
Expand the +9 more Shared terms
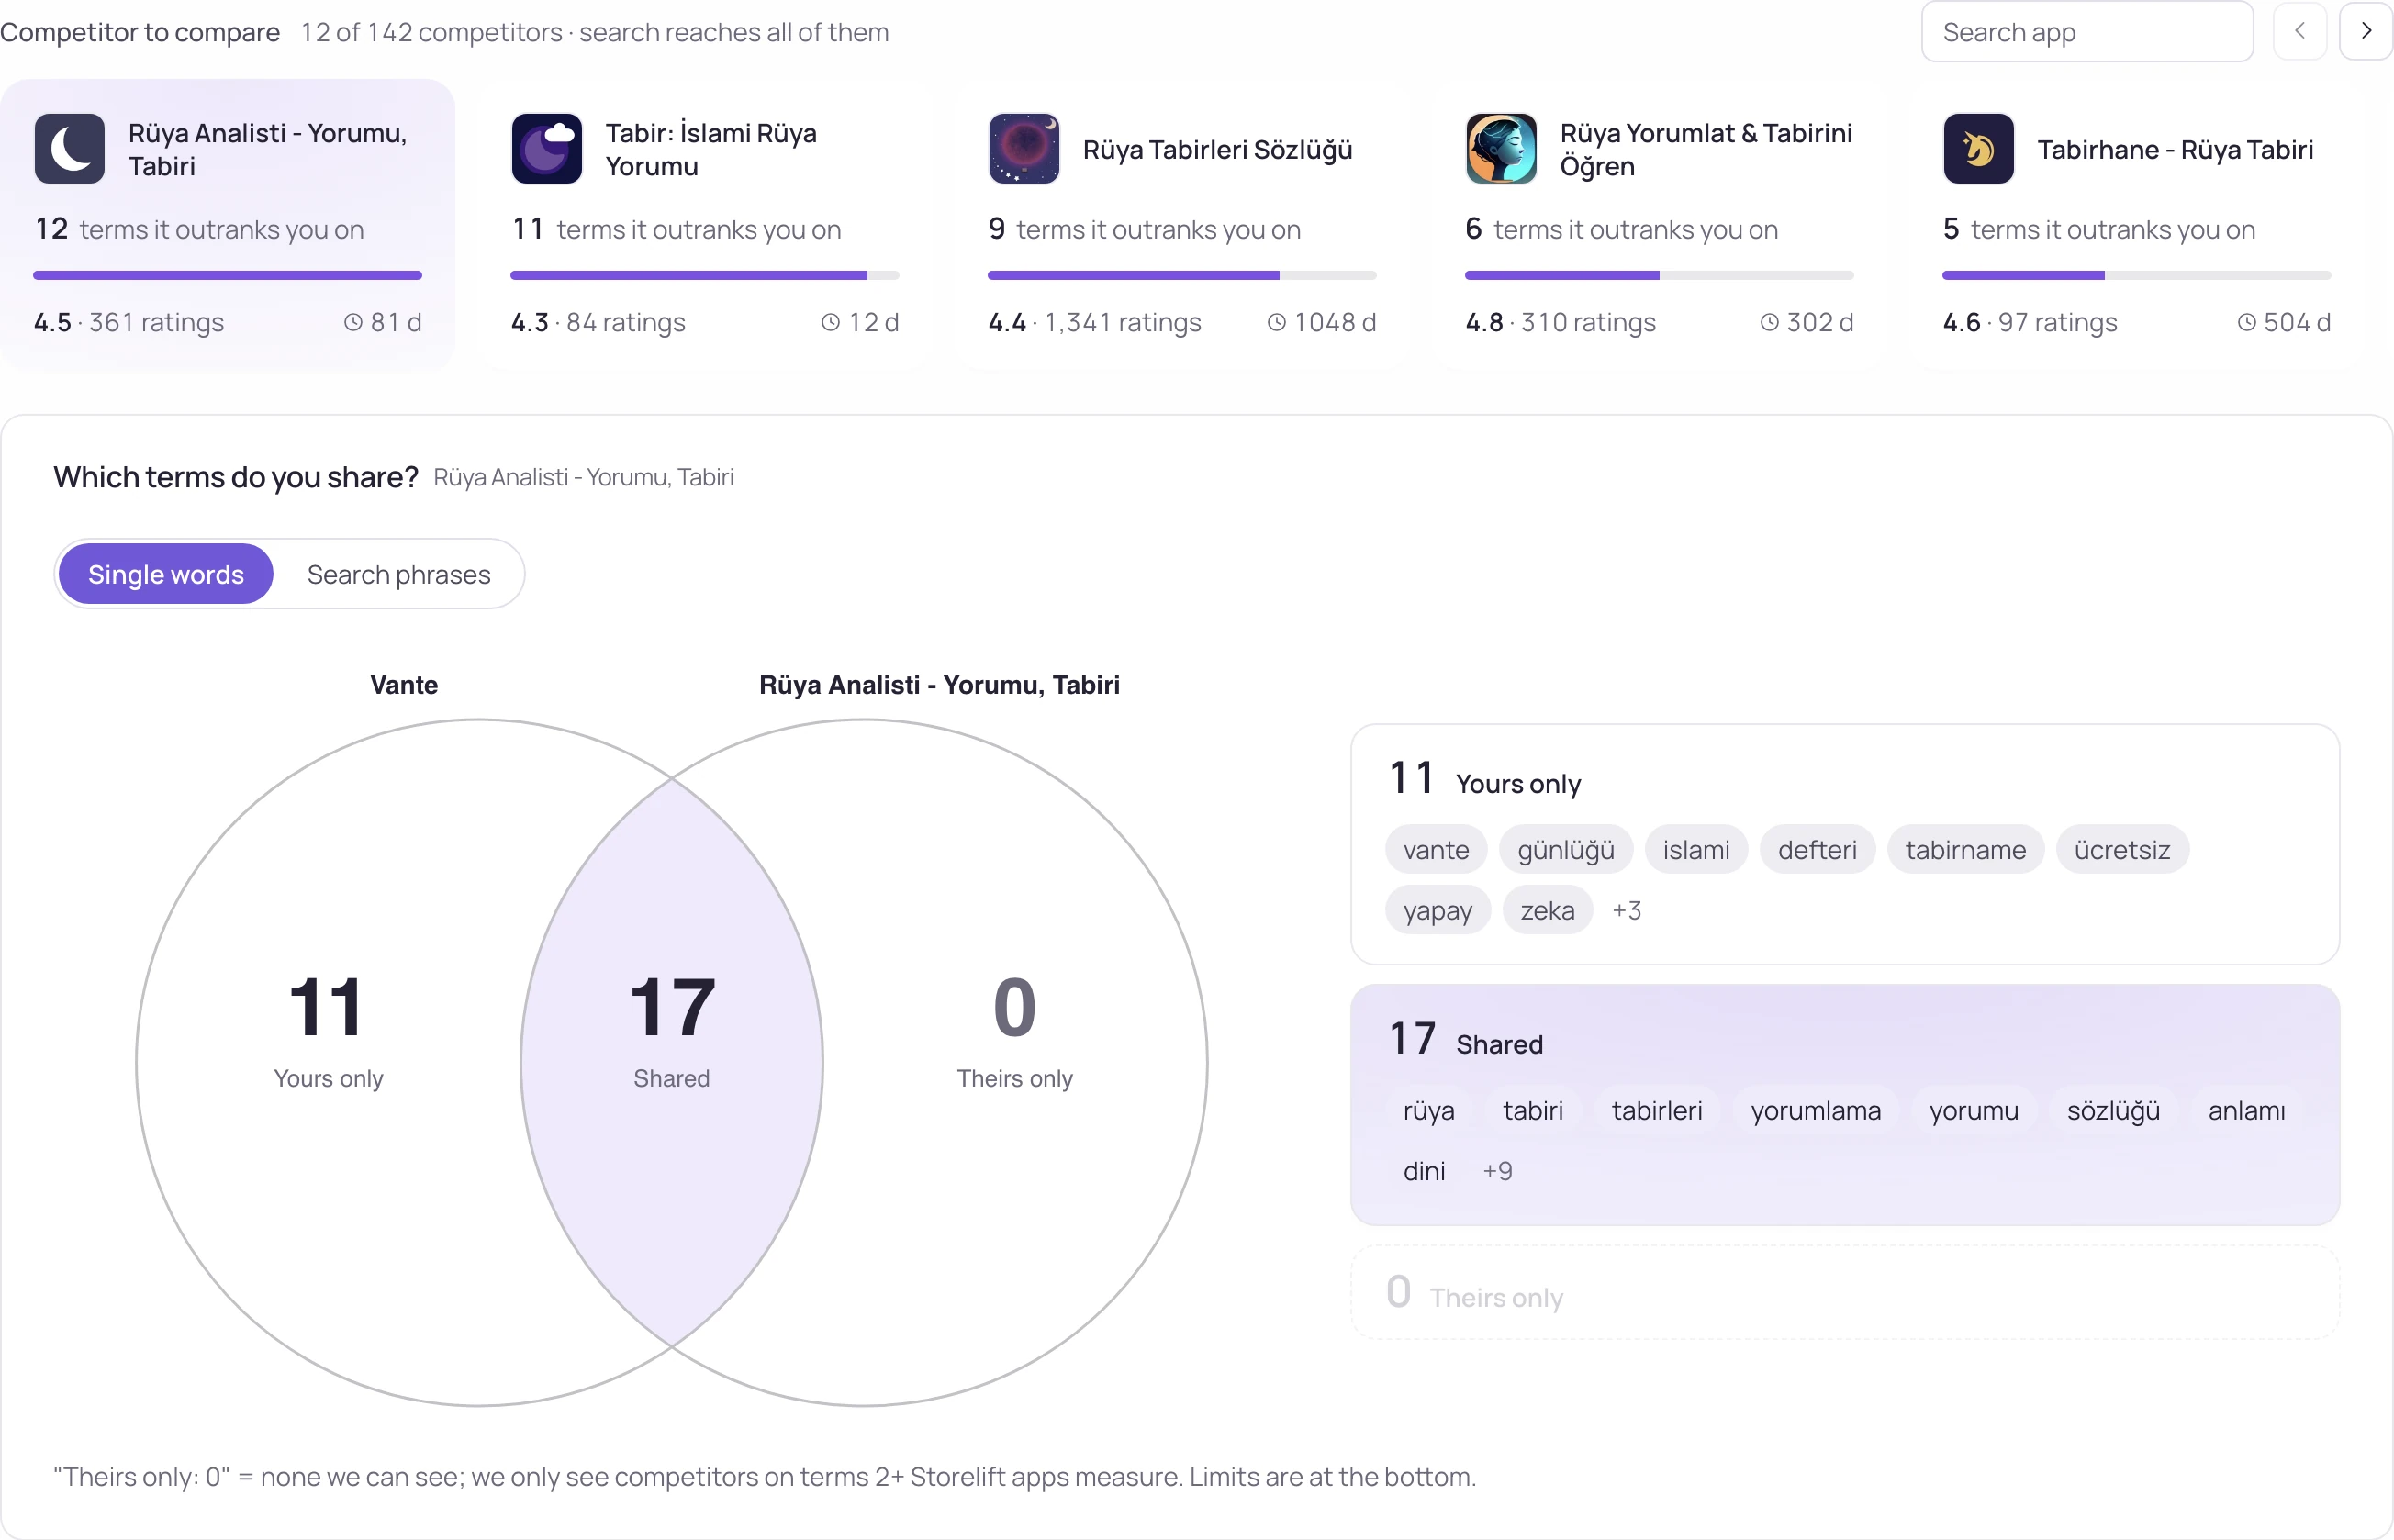point(1497,1171)
